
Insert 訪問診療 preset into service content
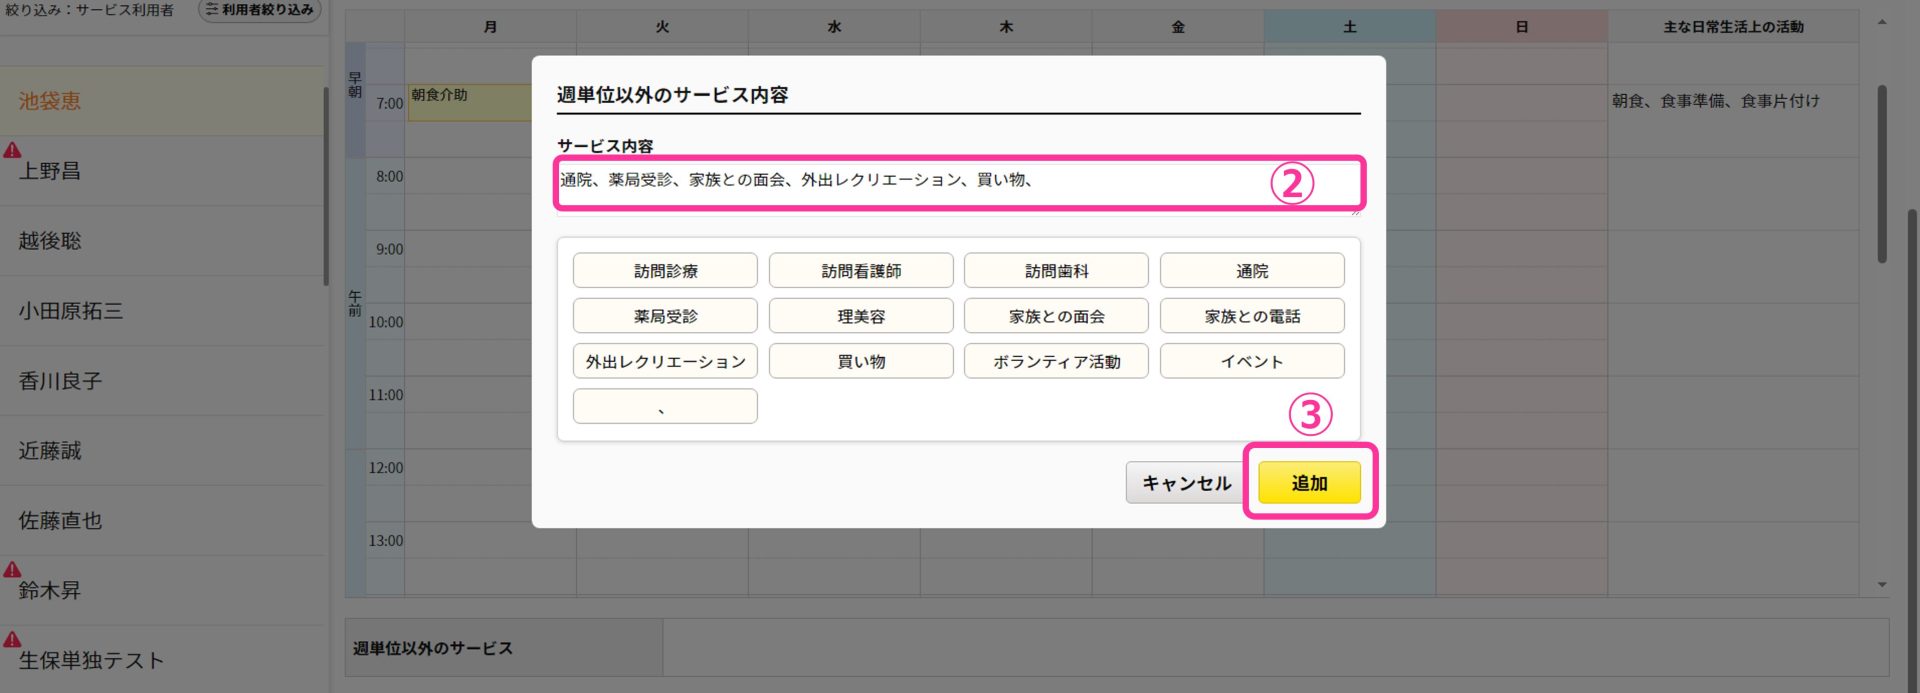665,271
